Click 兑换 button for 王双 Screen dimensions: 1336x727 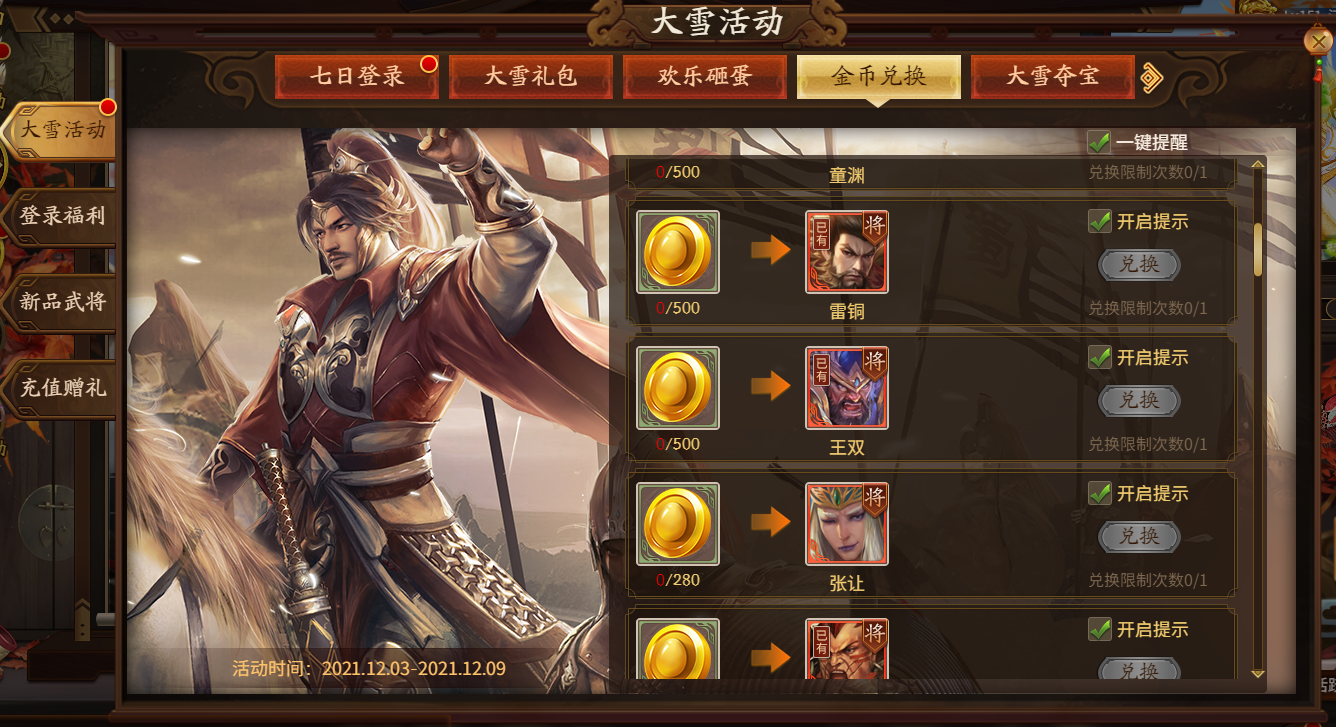1139,401
